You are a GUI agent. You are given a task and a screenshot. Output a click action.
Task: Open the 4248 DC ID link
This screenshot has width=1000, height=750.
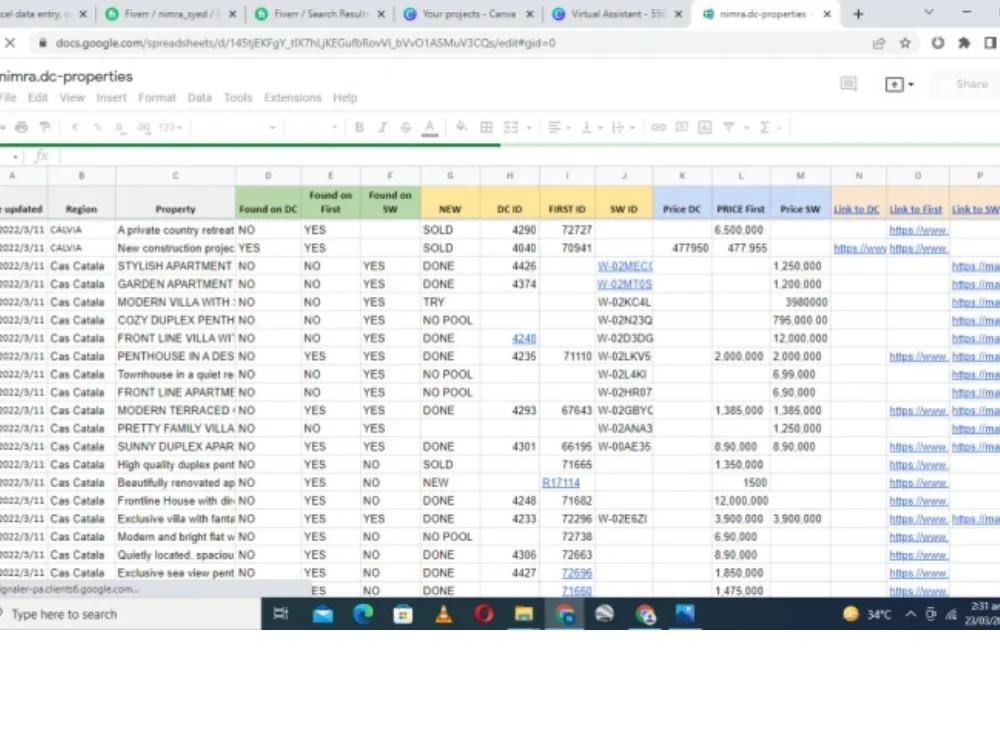(x=524, y=338)
